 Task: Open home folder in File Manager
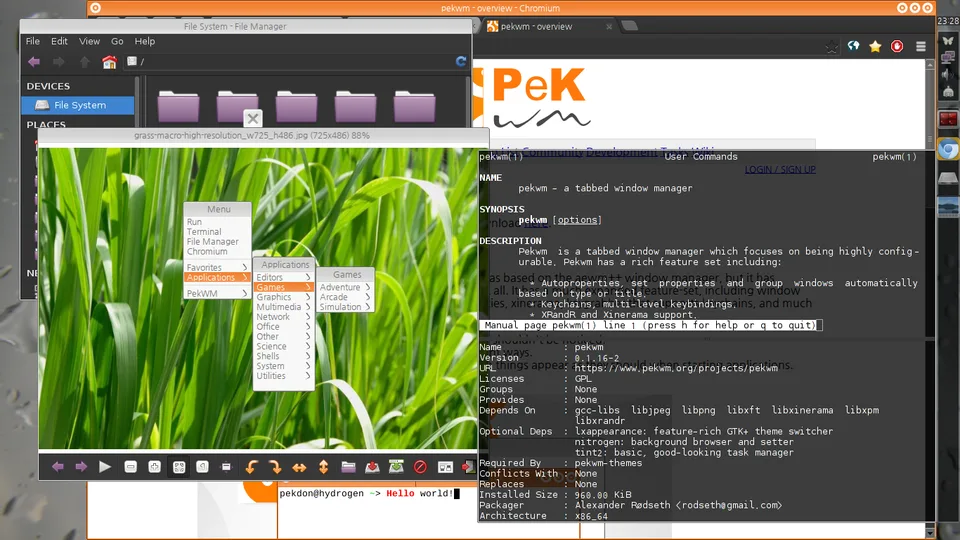109,62
